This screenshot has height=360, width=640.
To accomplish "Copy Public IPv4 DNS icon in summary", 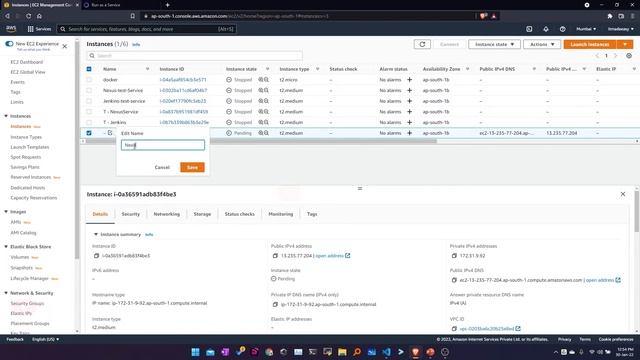I will click(454, 280).
